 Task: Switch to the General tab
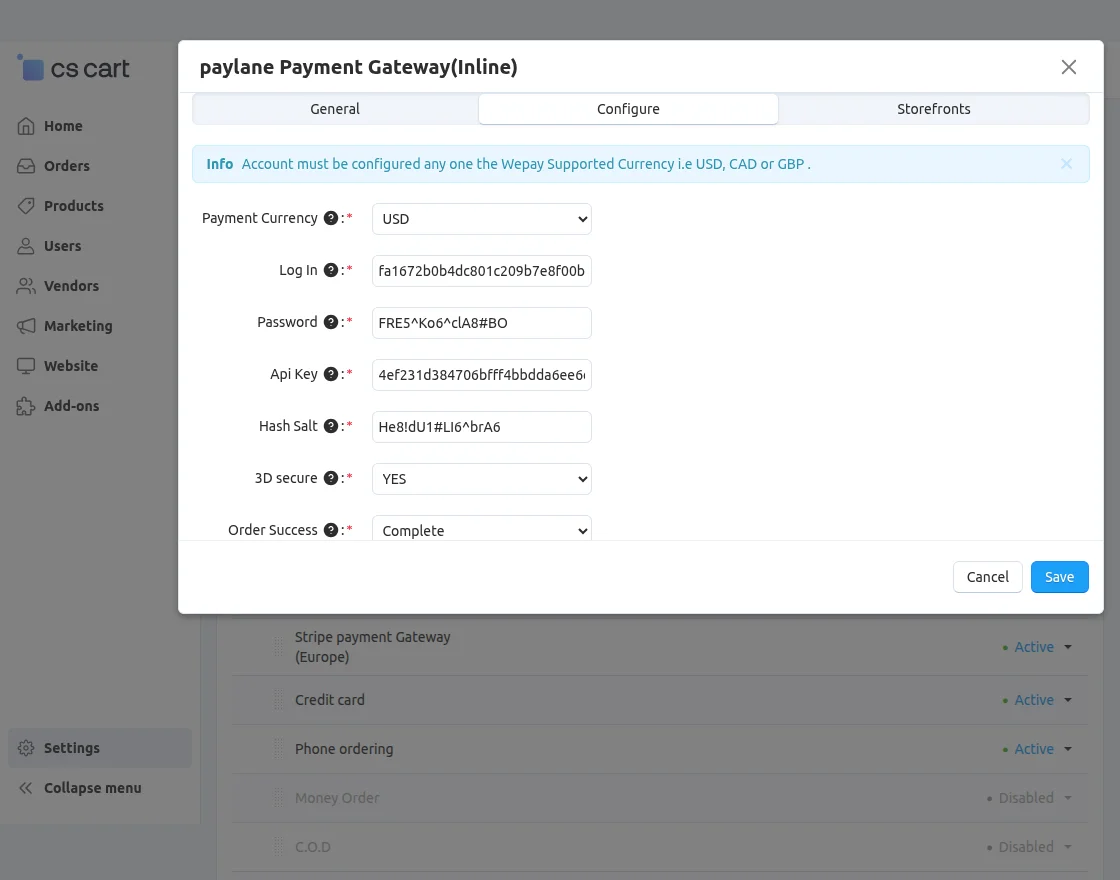(335, 109)
